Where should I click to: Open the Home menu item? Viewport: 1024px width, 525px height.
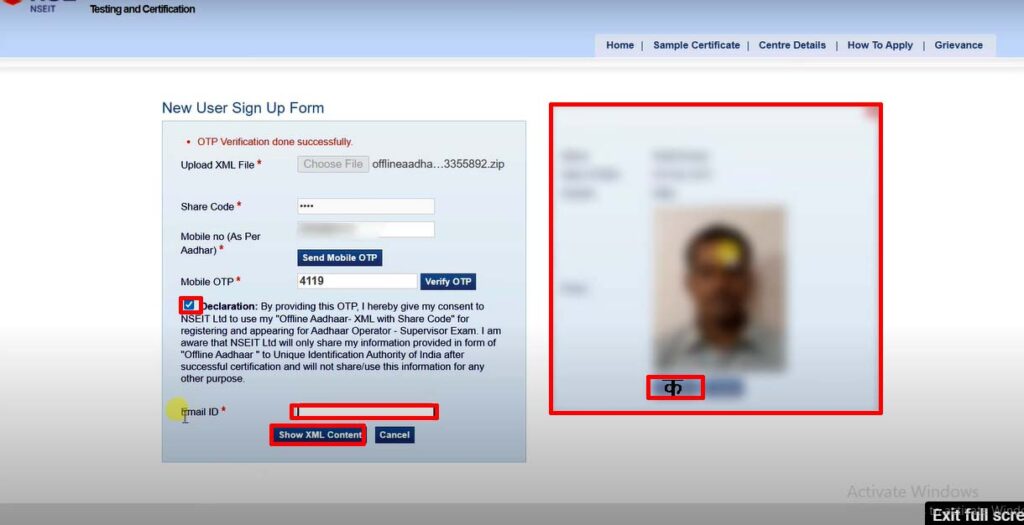619,45
